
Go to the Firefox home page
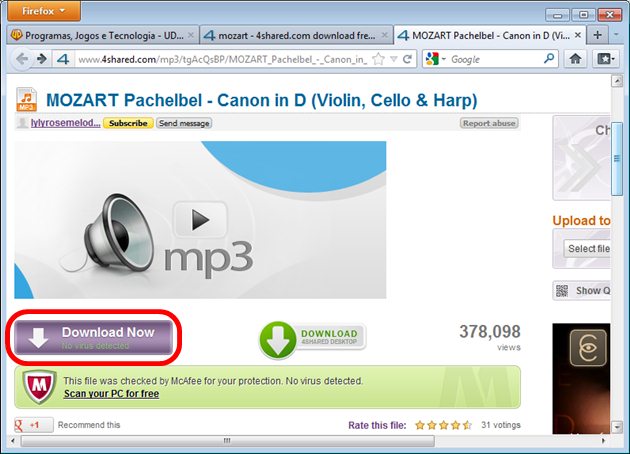tap(575, 59)
